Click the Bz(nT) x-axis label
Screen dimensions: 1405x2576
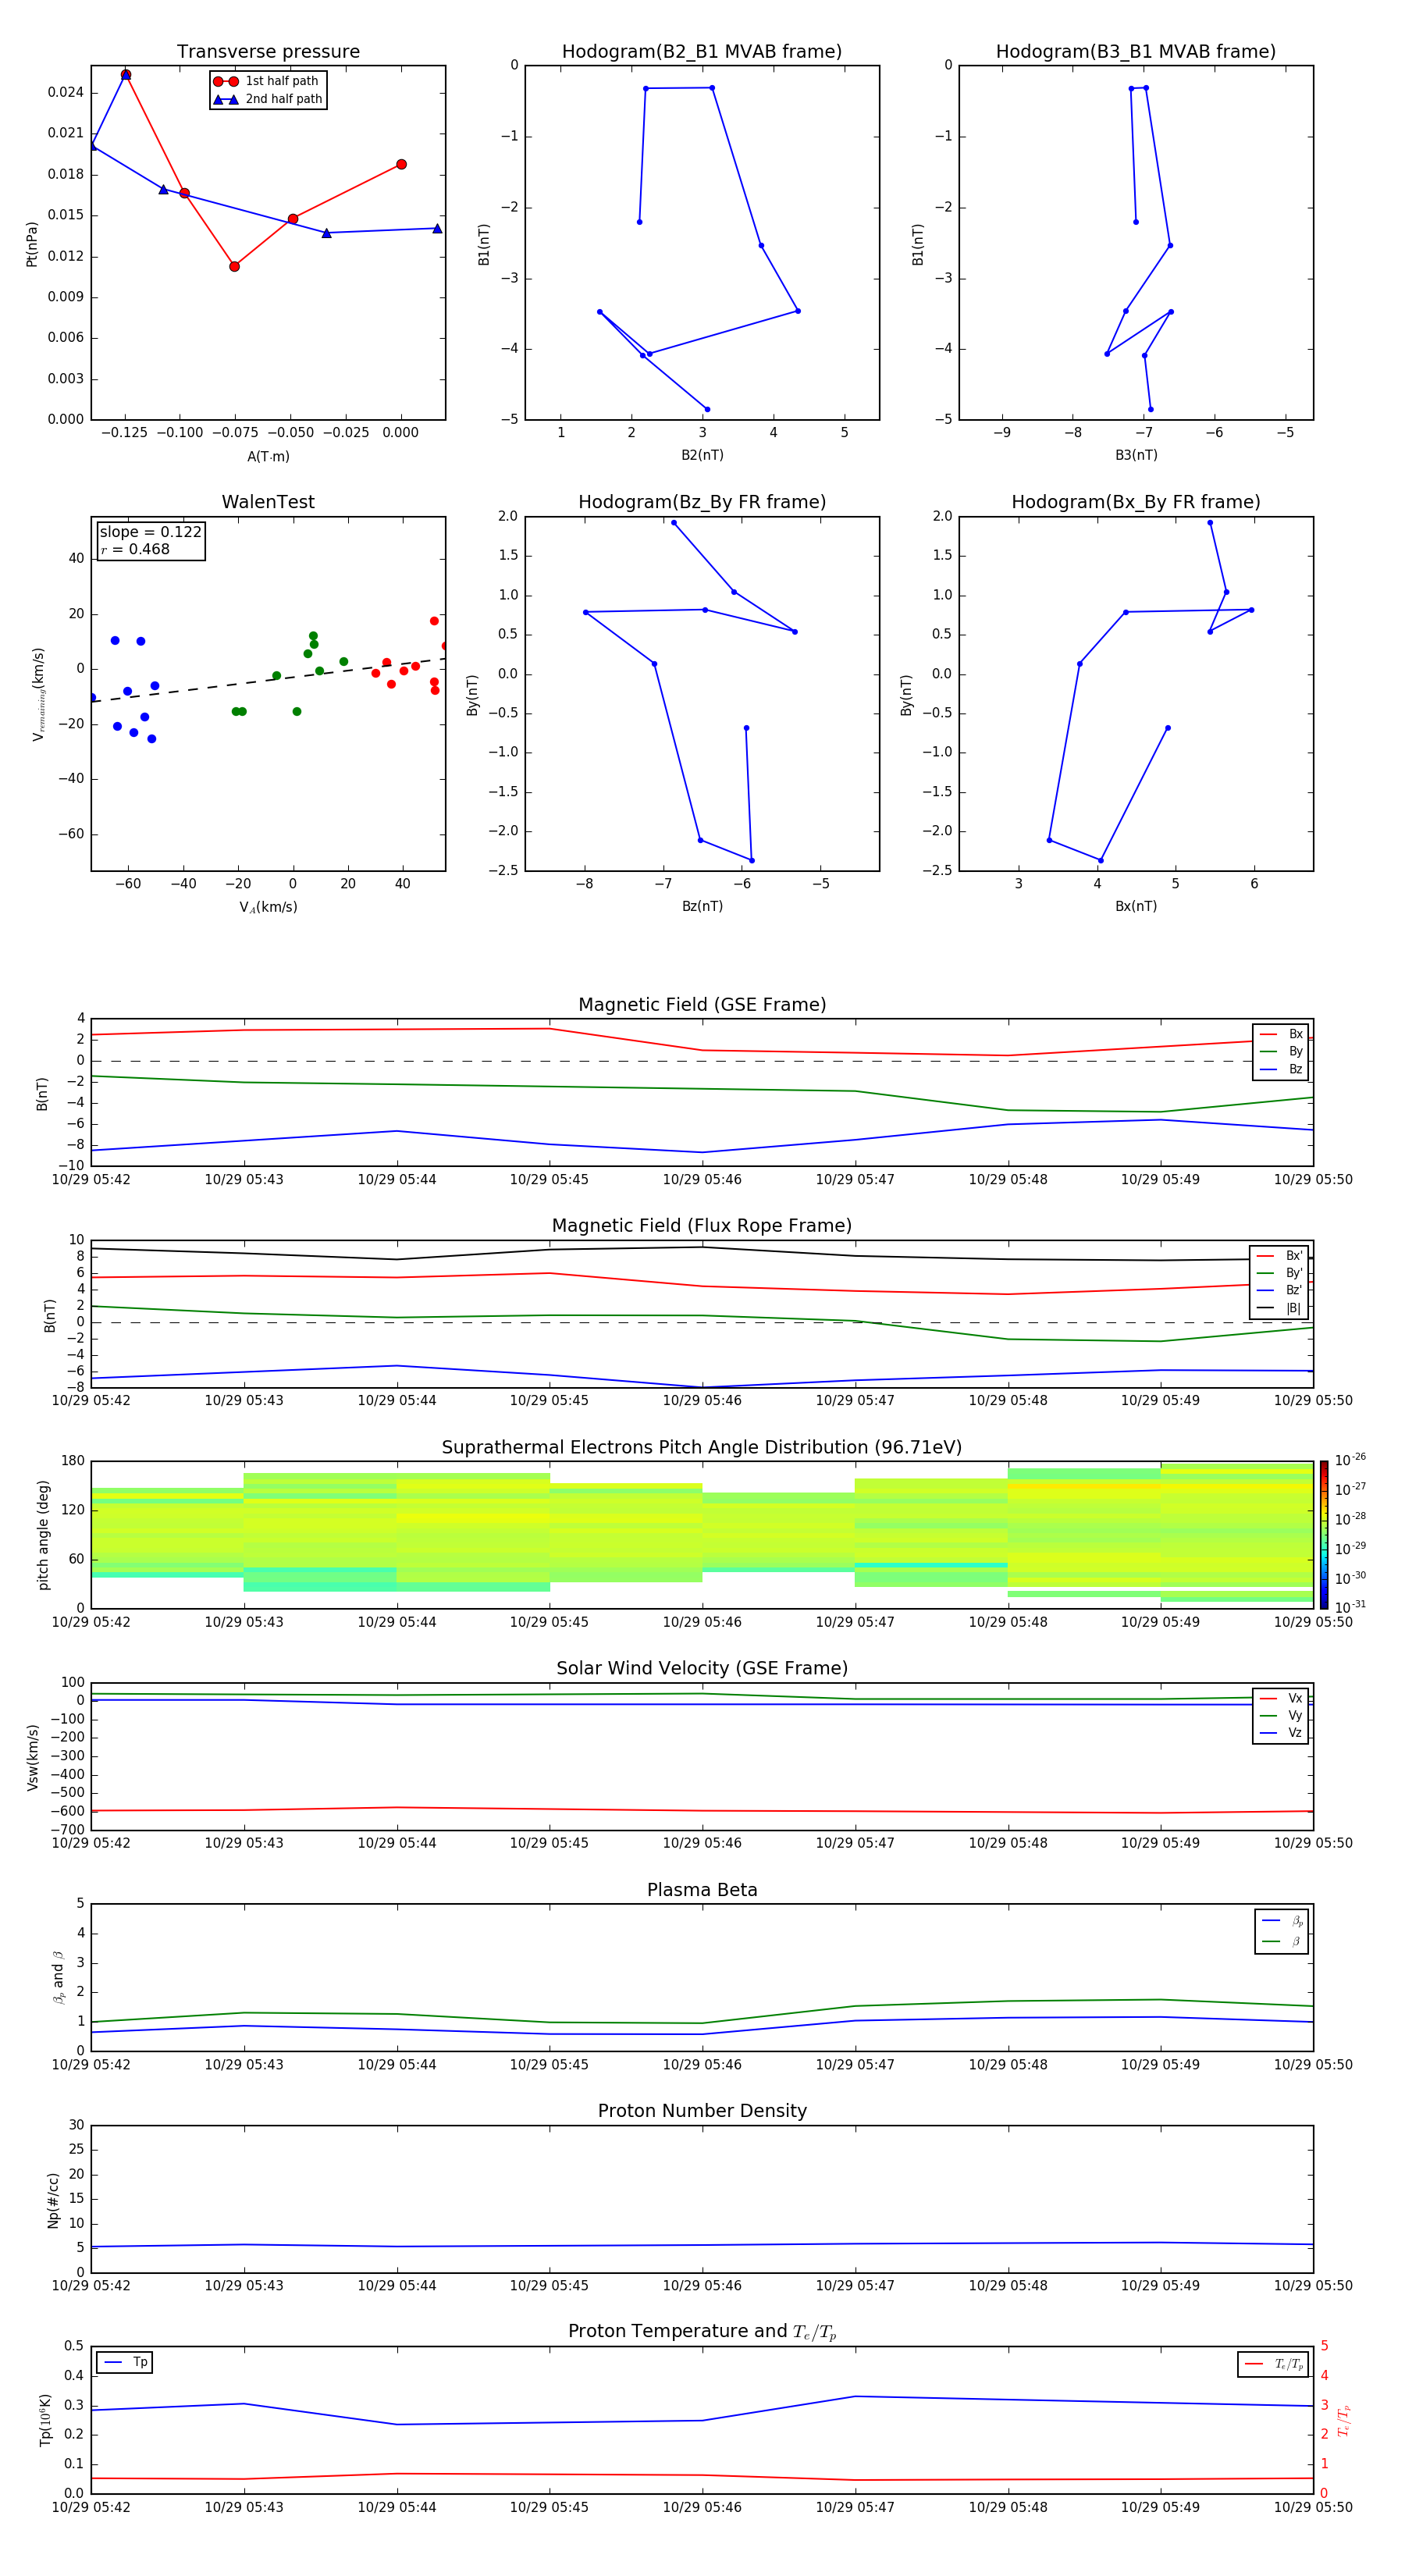point(702,906)
